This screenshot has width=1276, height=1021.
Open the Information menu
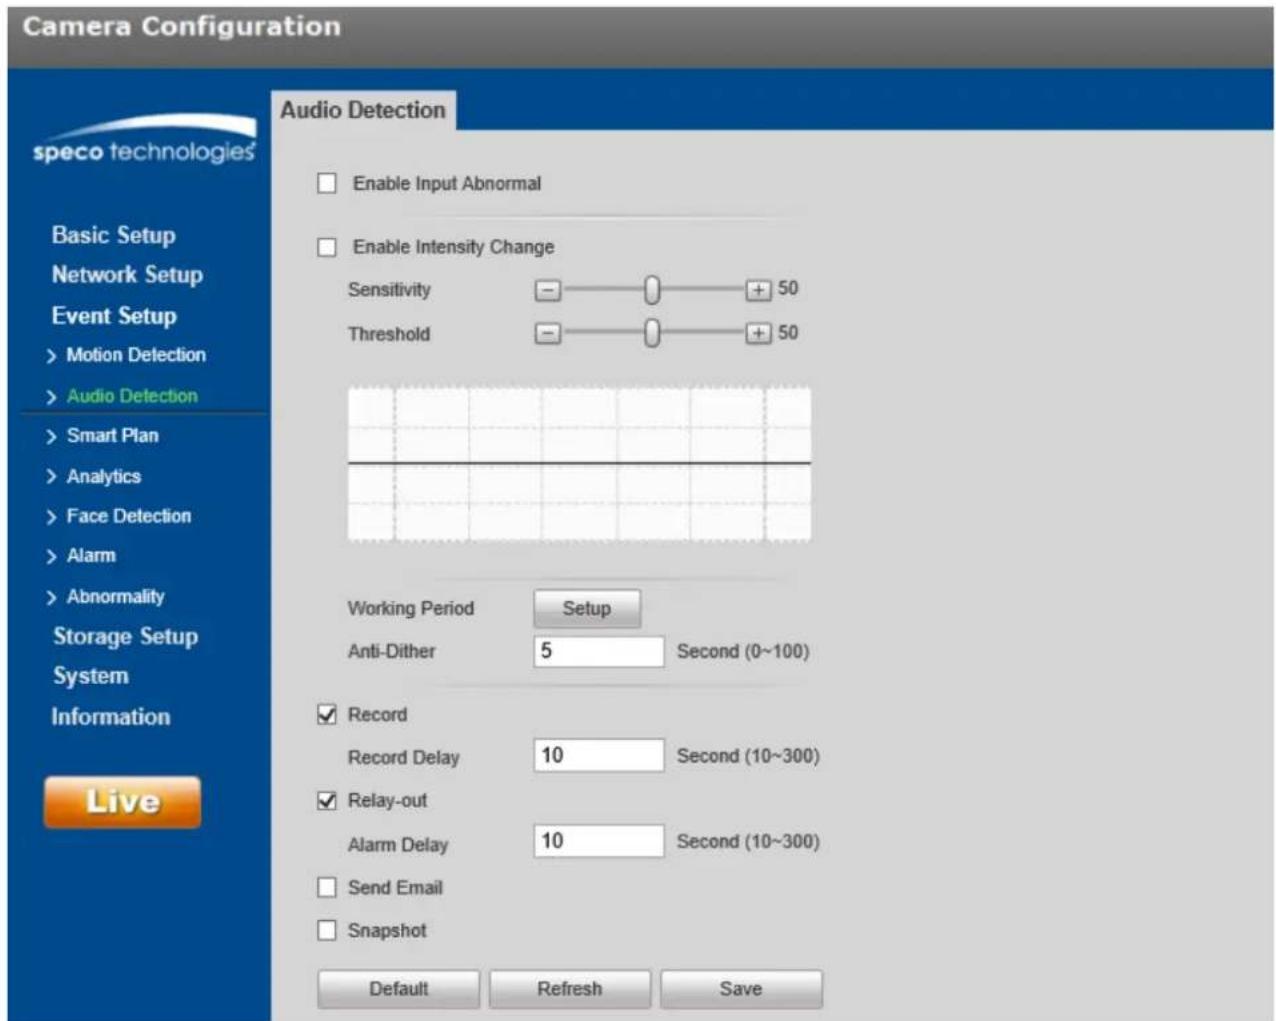tap(111, 716)
